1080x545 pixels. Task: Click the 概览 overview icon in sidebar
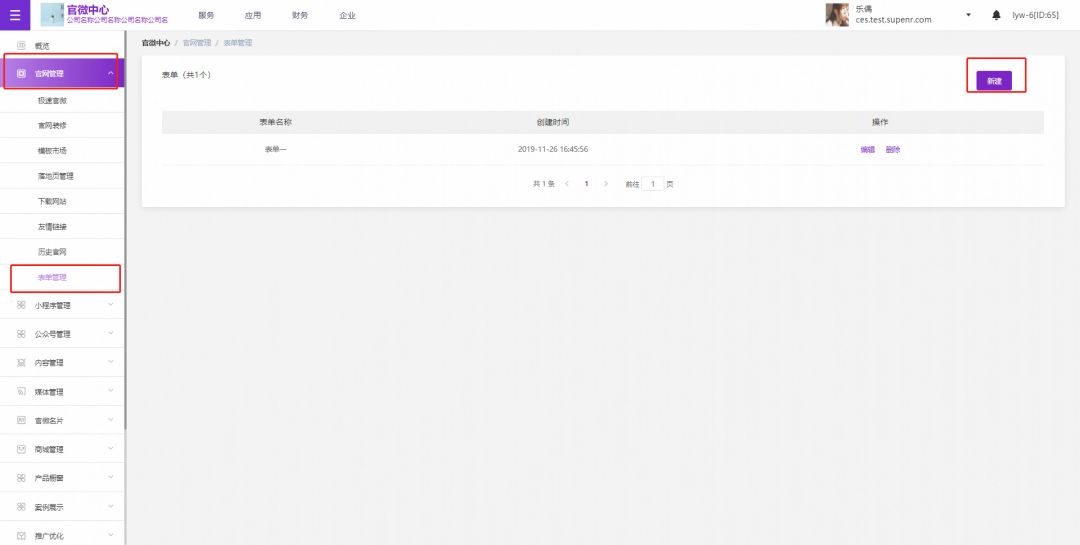(x=21, y=46)
